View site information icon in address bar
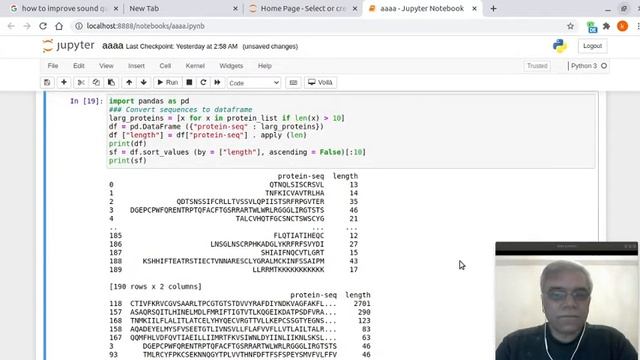Image resolution: width=640 pixels, height=360 pixels. pos(78,26)
